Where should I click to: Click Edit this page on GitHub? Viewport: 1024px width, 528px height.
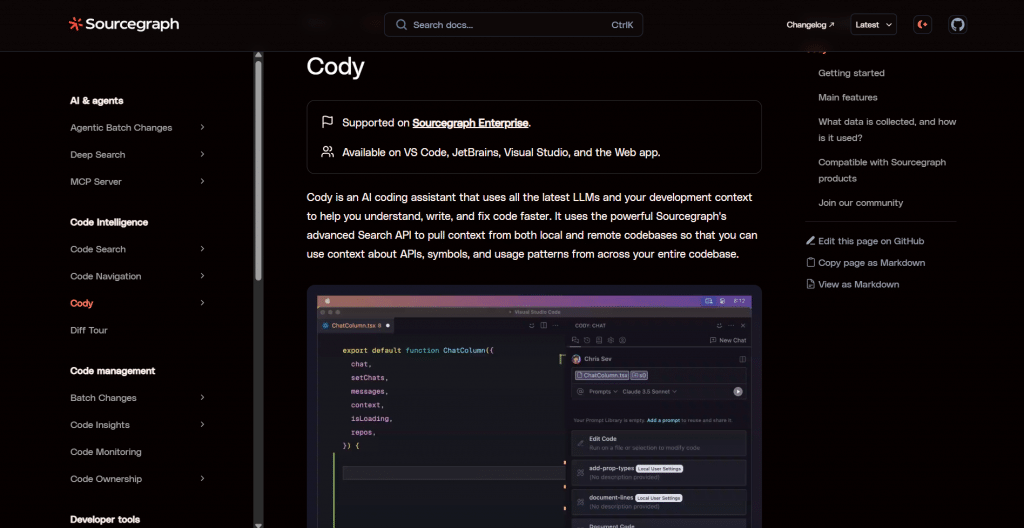pyautogui.click(x=871, y=241)
